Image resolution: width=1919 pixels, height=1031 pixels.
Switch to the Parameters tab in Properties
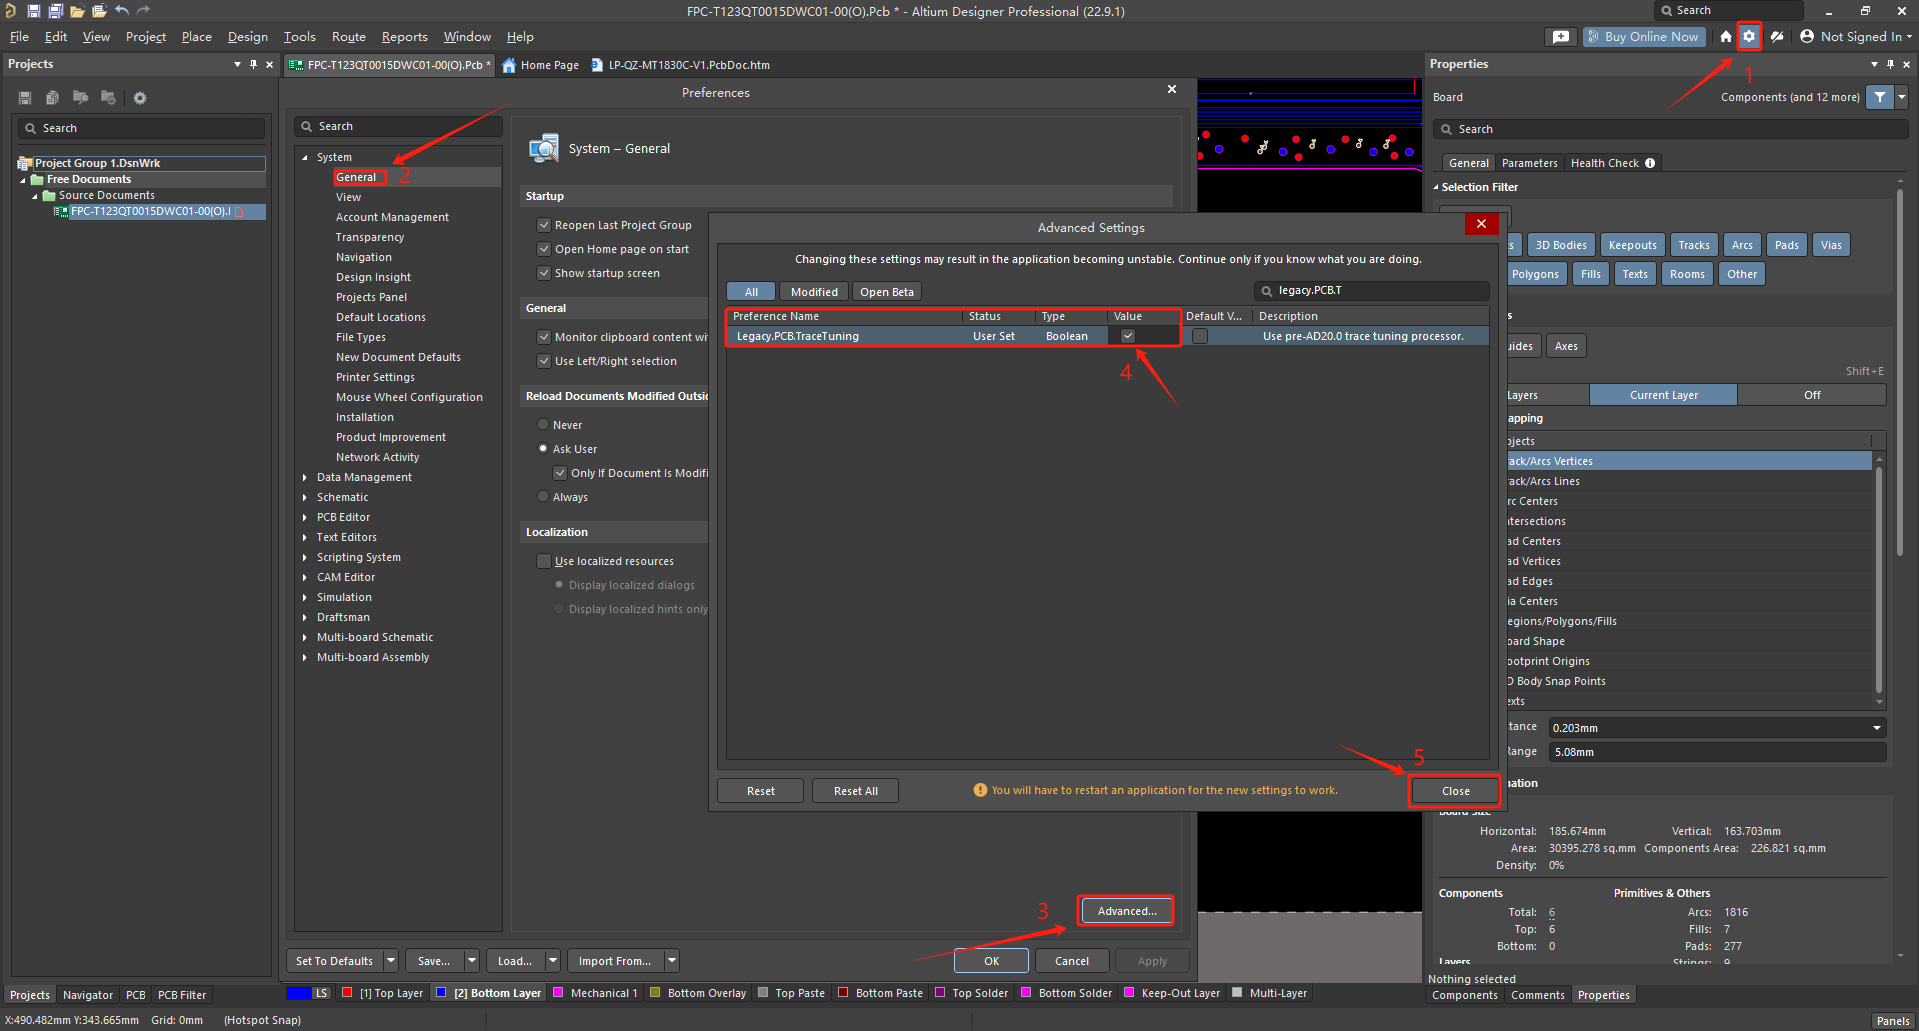[1529, 163]
